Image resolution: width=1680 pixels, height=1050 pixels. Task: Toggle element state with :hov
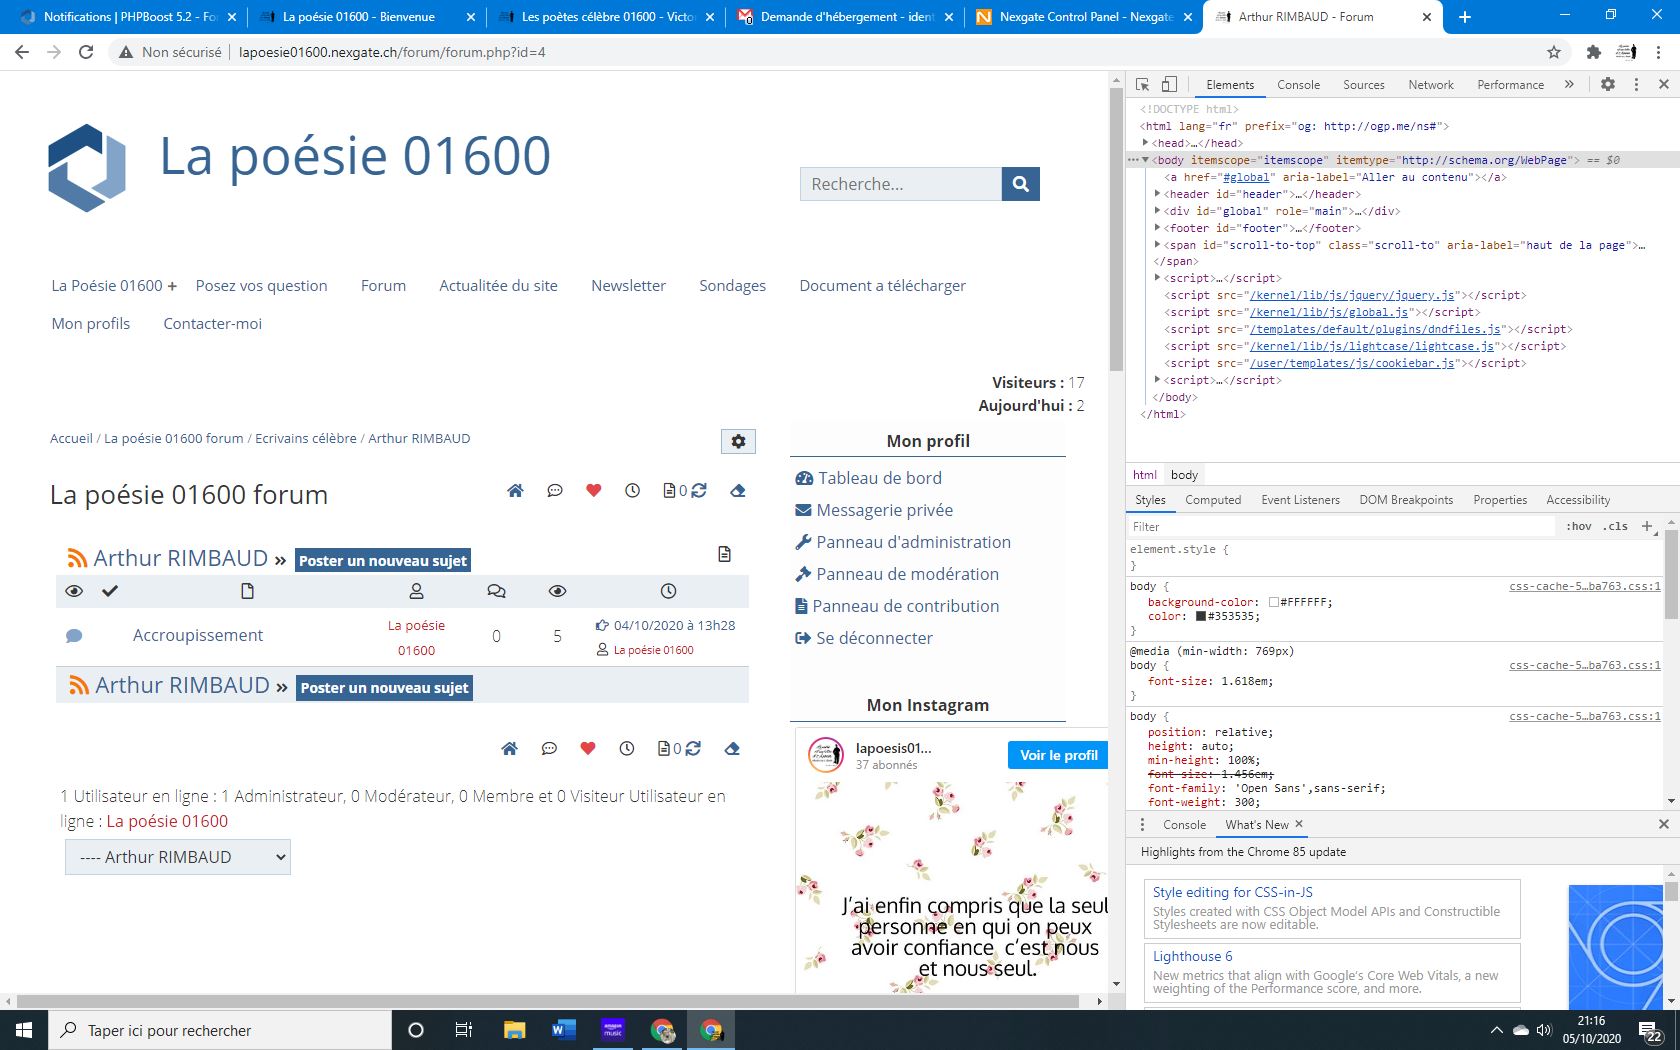tap(1578, 526)
